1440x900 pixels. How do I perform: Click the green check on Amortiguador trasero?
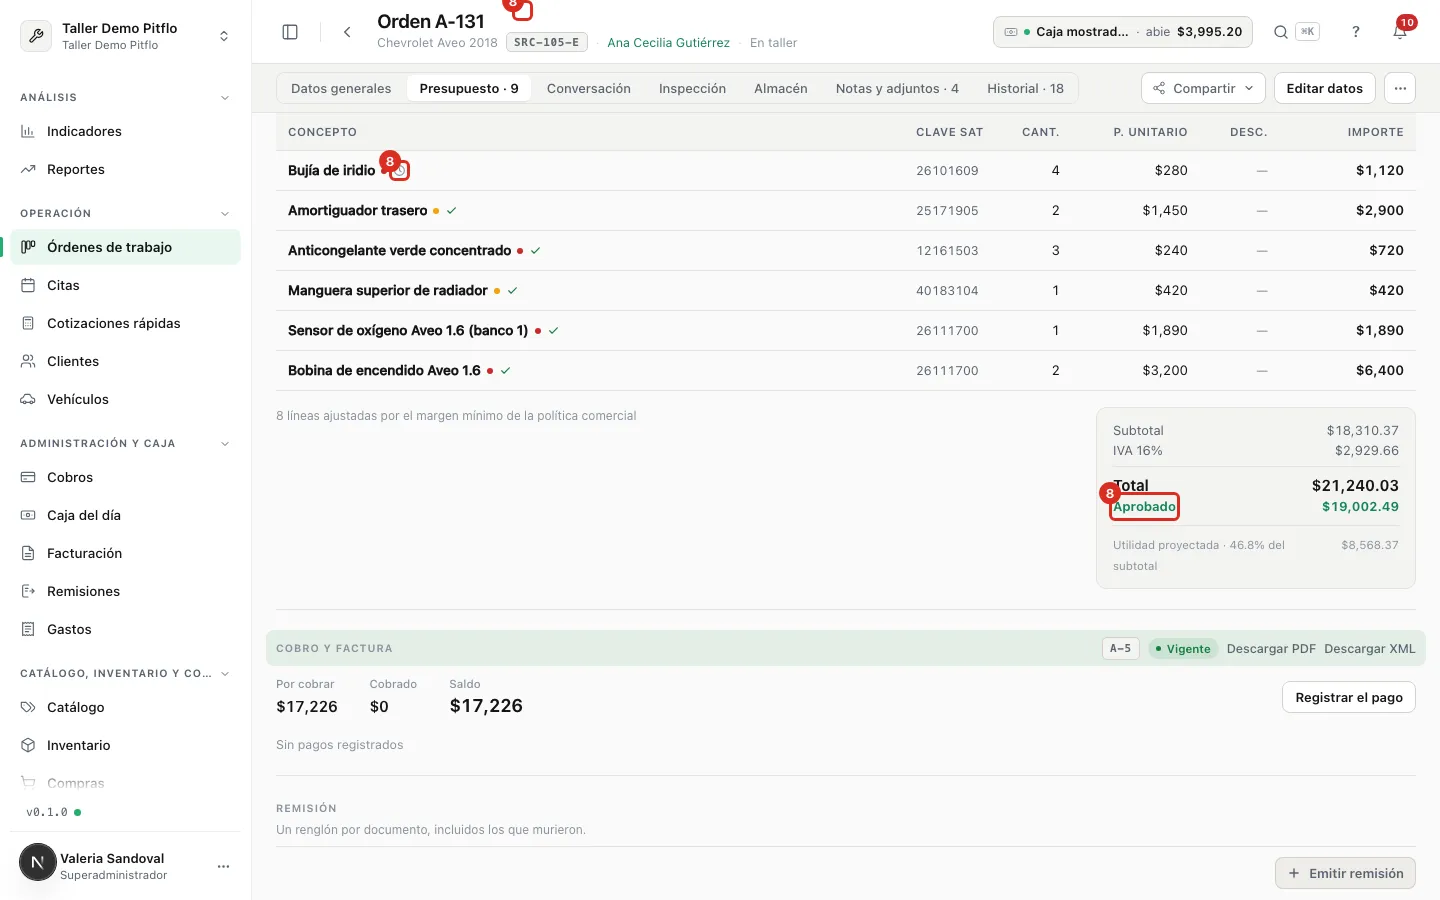point(451,211)
